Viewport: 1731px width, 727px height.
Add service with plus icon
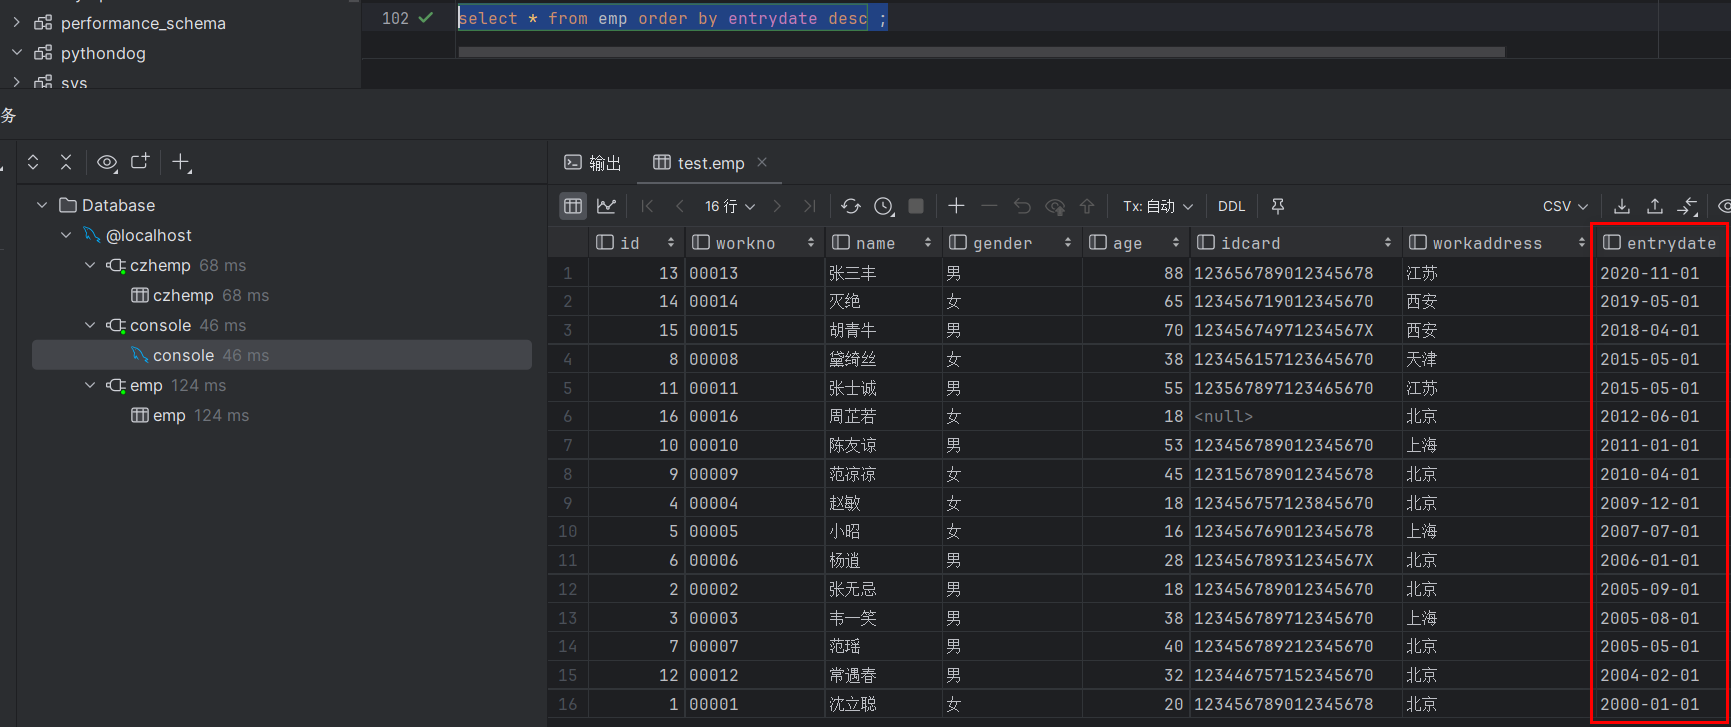tap(181, 162)
